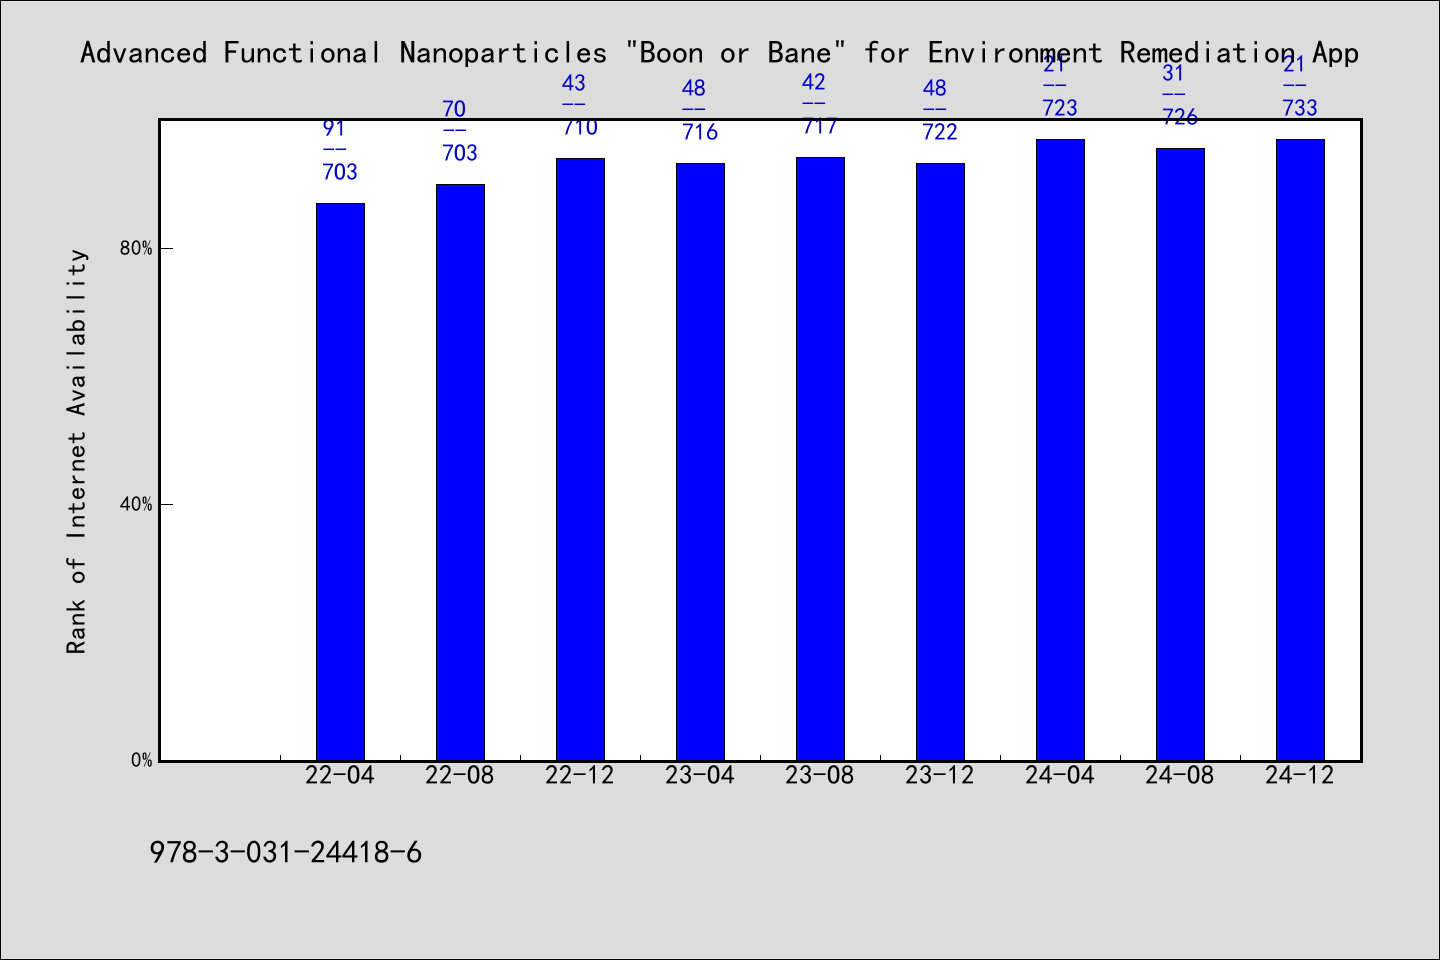
Task: Select the 23-08 bar in the chart
Action: tap(820, 459)
